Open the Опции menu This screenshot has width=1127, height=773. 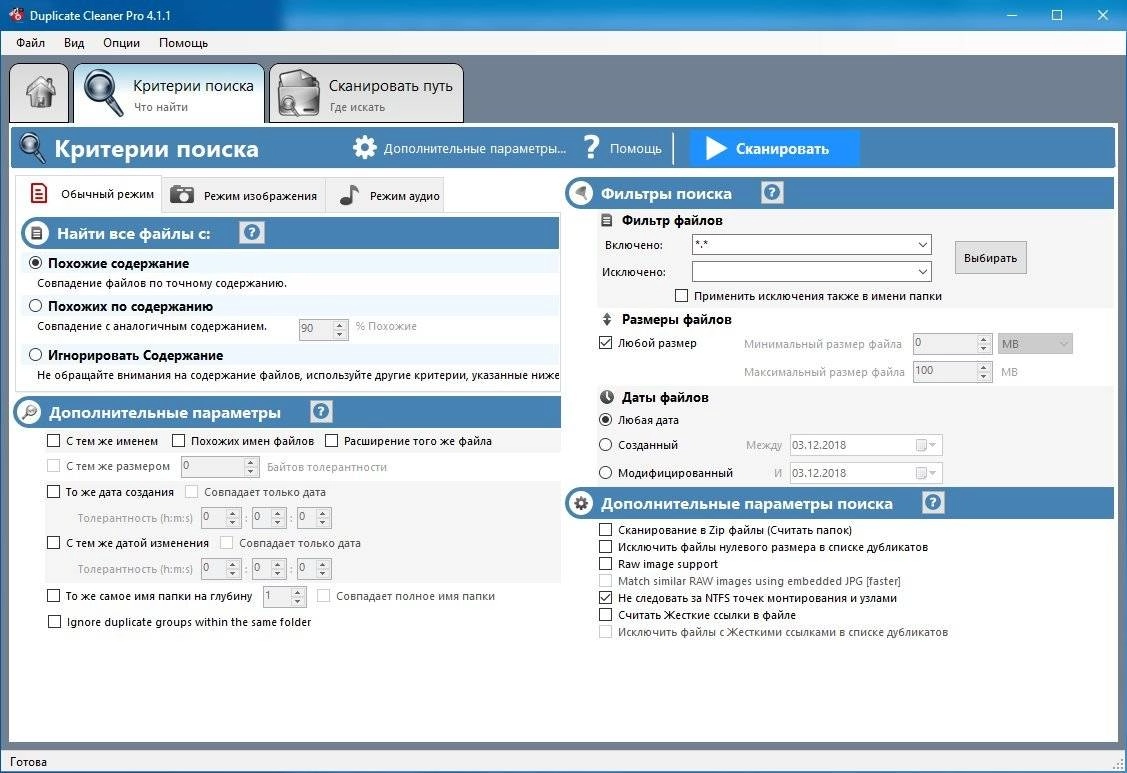121,42
